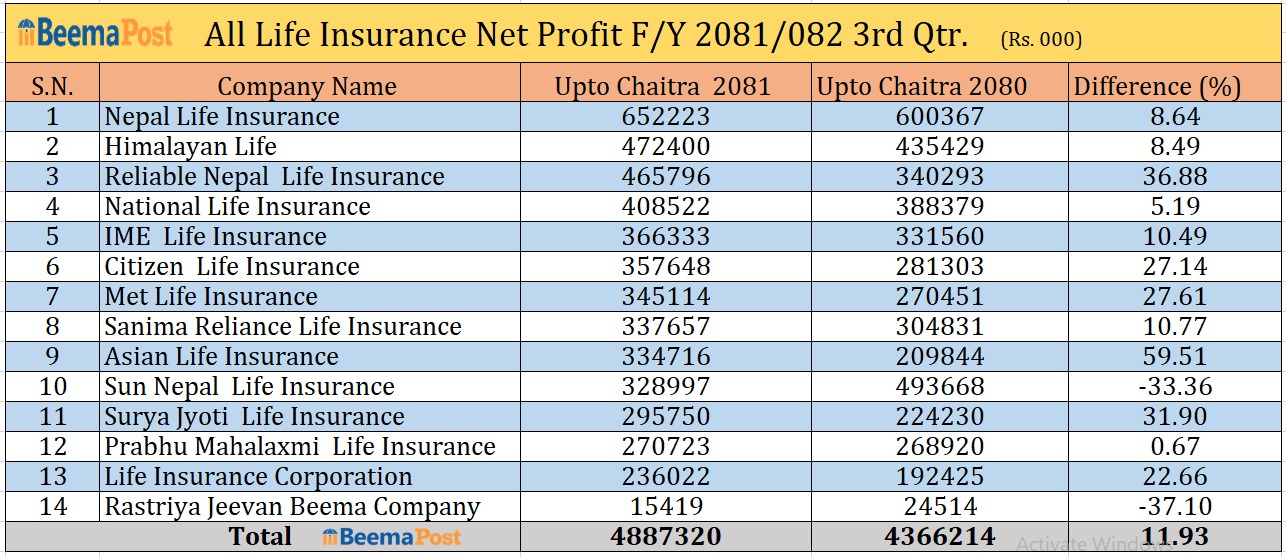The height and width of the screenshot is (557, 1286).
Task: Select the Company Name column header
Action: click(307, 86)
